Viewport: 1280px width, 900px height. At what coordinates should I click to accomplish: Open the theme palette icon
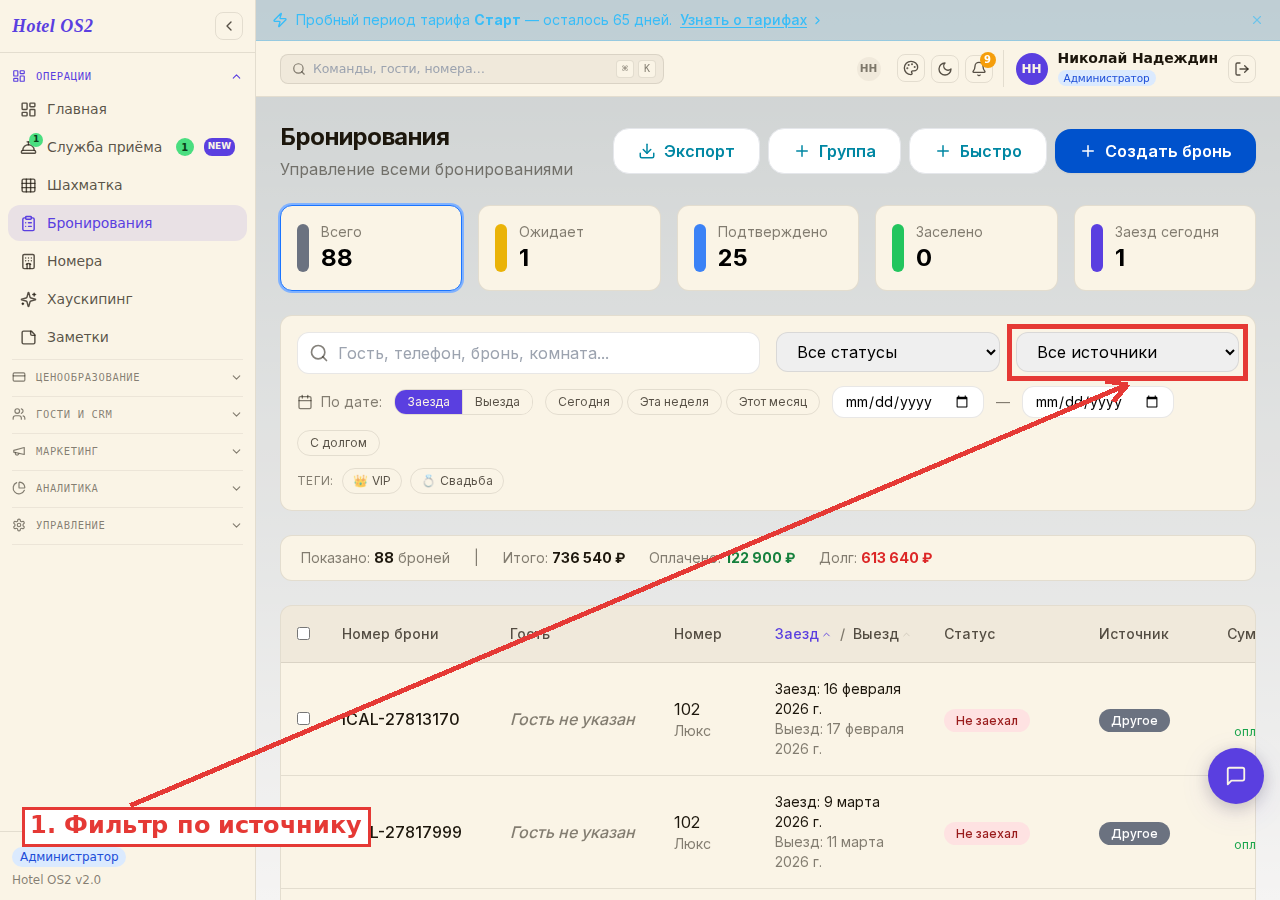911,68
